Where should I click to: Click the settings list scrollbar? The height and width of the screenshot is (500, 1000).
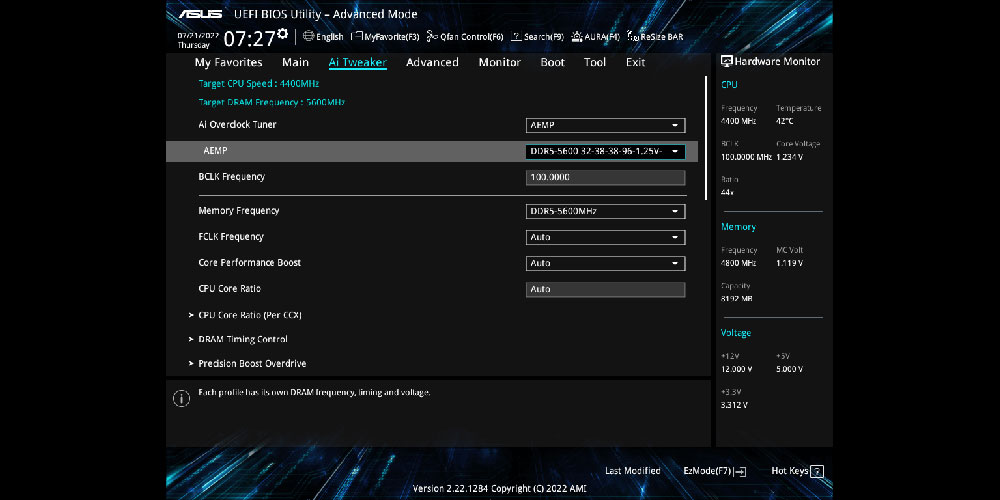coord(706,138)
